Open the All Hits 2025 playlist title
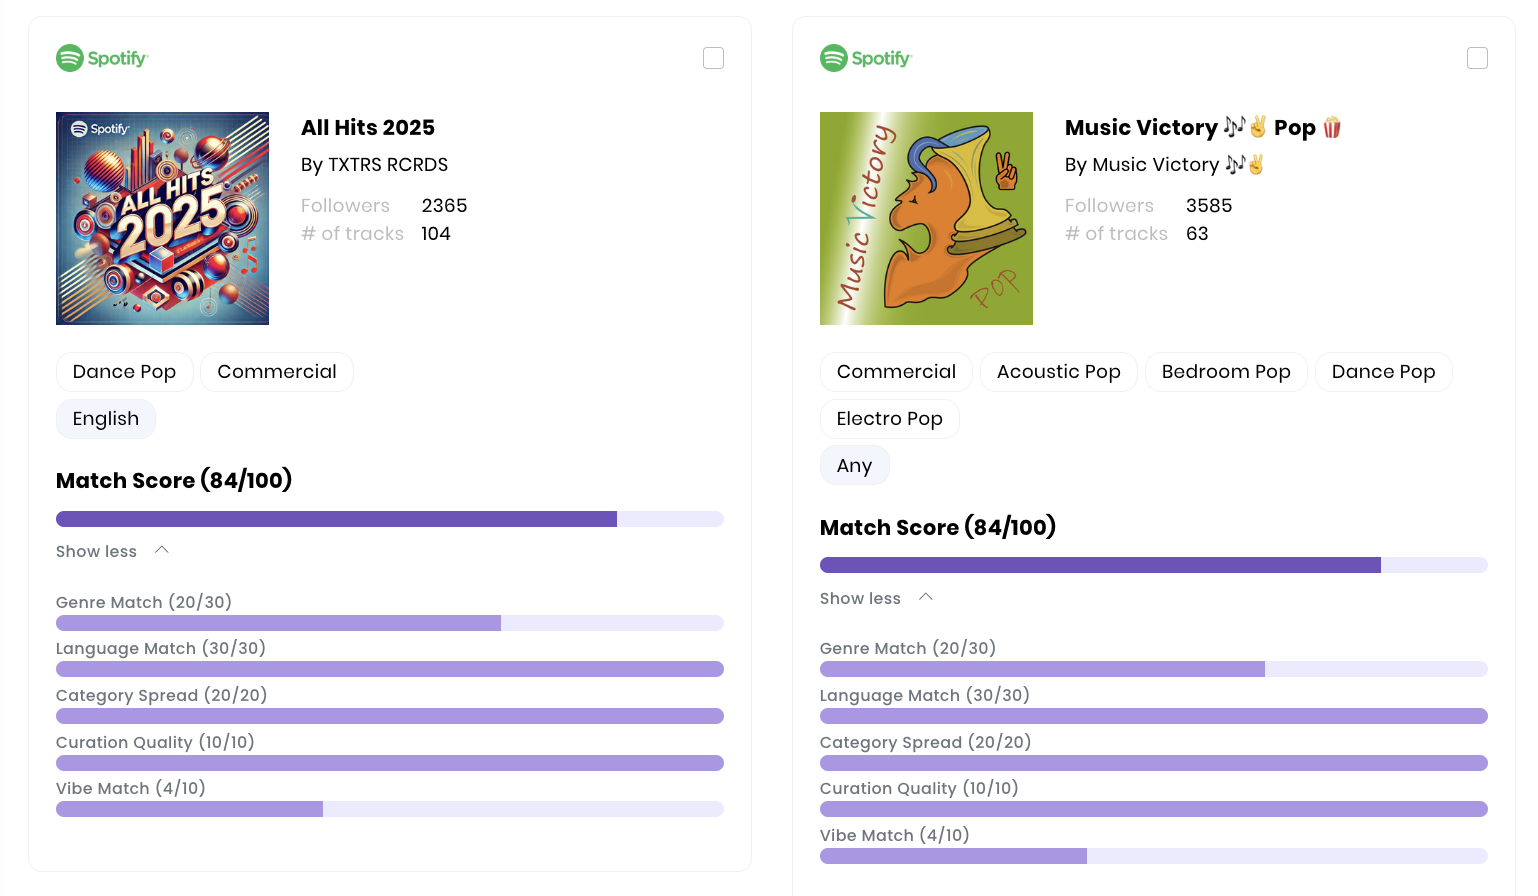This screenshot has height=896, width=1538. pos(368,128)
